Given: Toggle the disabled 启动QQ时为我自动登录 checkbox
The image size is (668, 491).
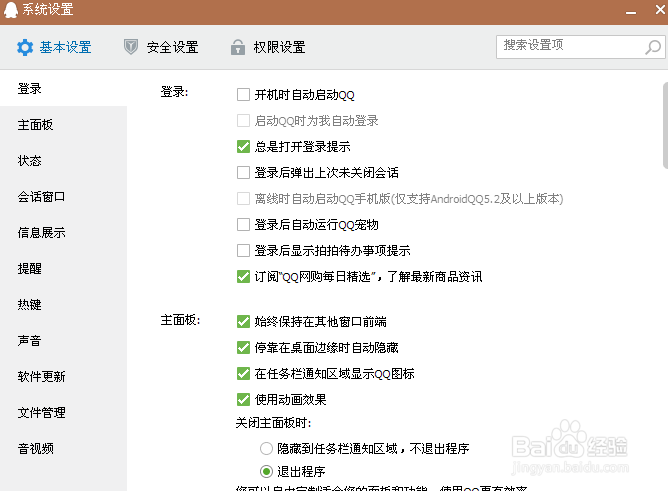Looking at the screenshot, I should (x=243, y=121).
